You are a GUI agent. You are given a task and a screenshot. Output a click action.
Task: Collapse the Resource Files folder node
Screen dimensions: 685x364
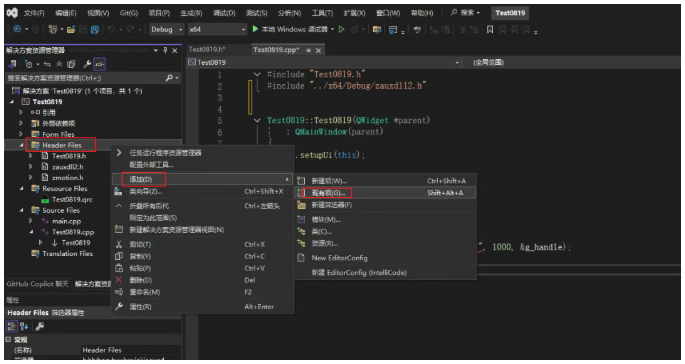pos(21,188)
